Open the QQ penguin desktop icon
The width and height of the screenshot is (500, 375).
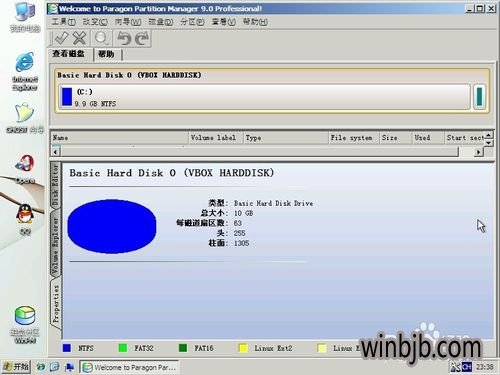click(x=25, y=219)
